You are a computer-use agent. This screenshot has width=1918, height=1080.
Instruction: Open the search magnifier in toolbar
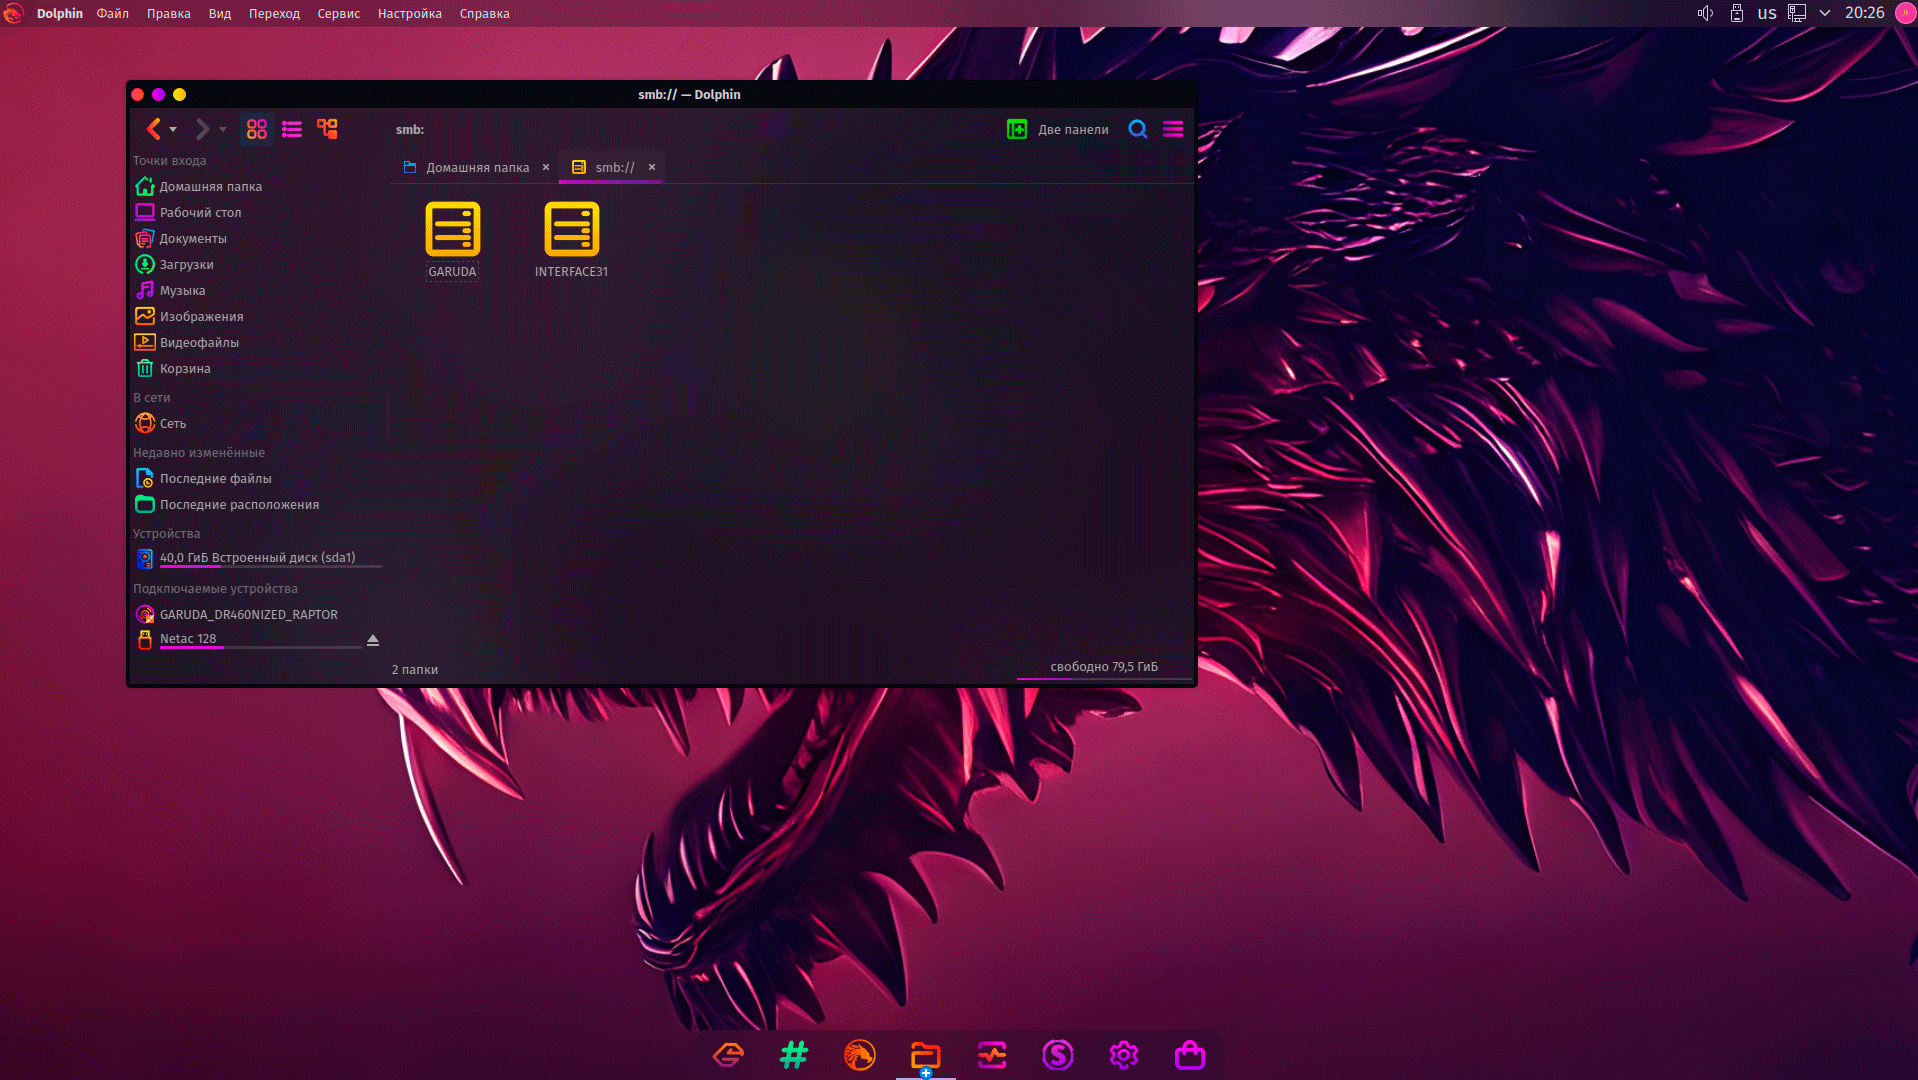(1137, 129)
